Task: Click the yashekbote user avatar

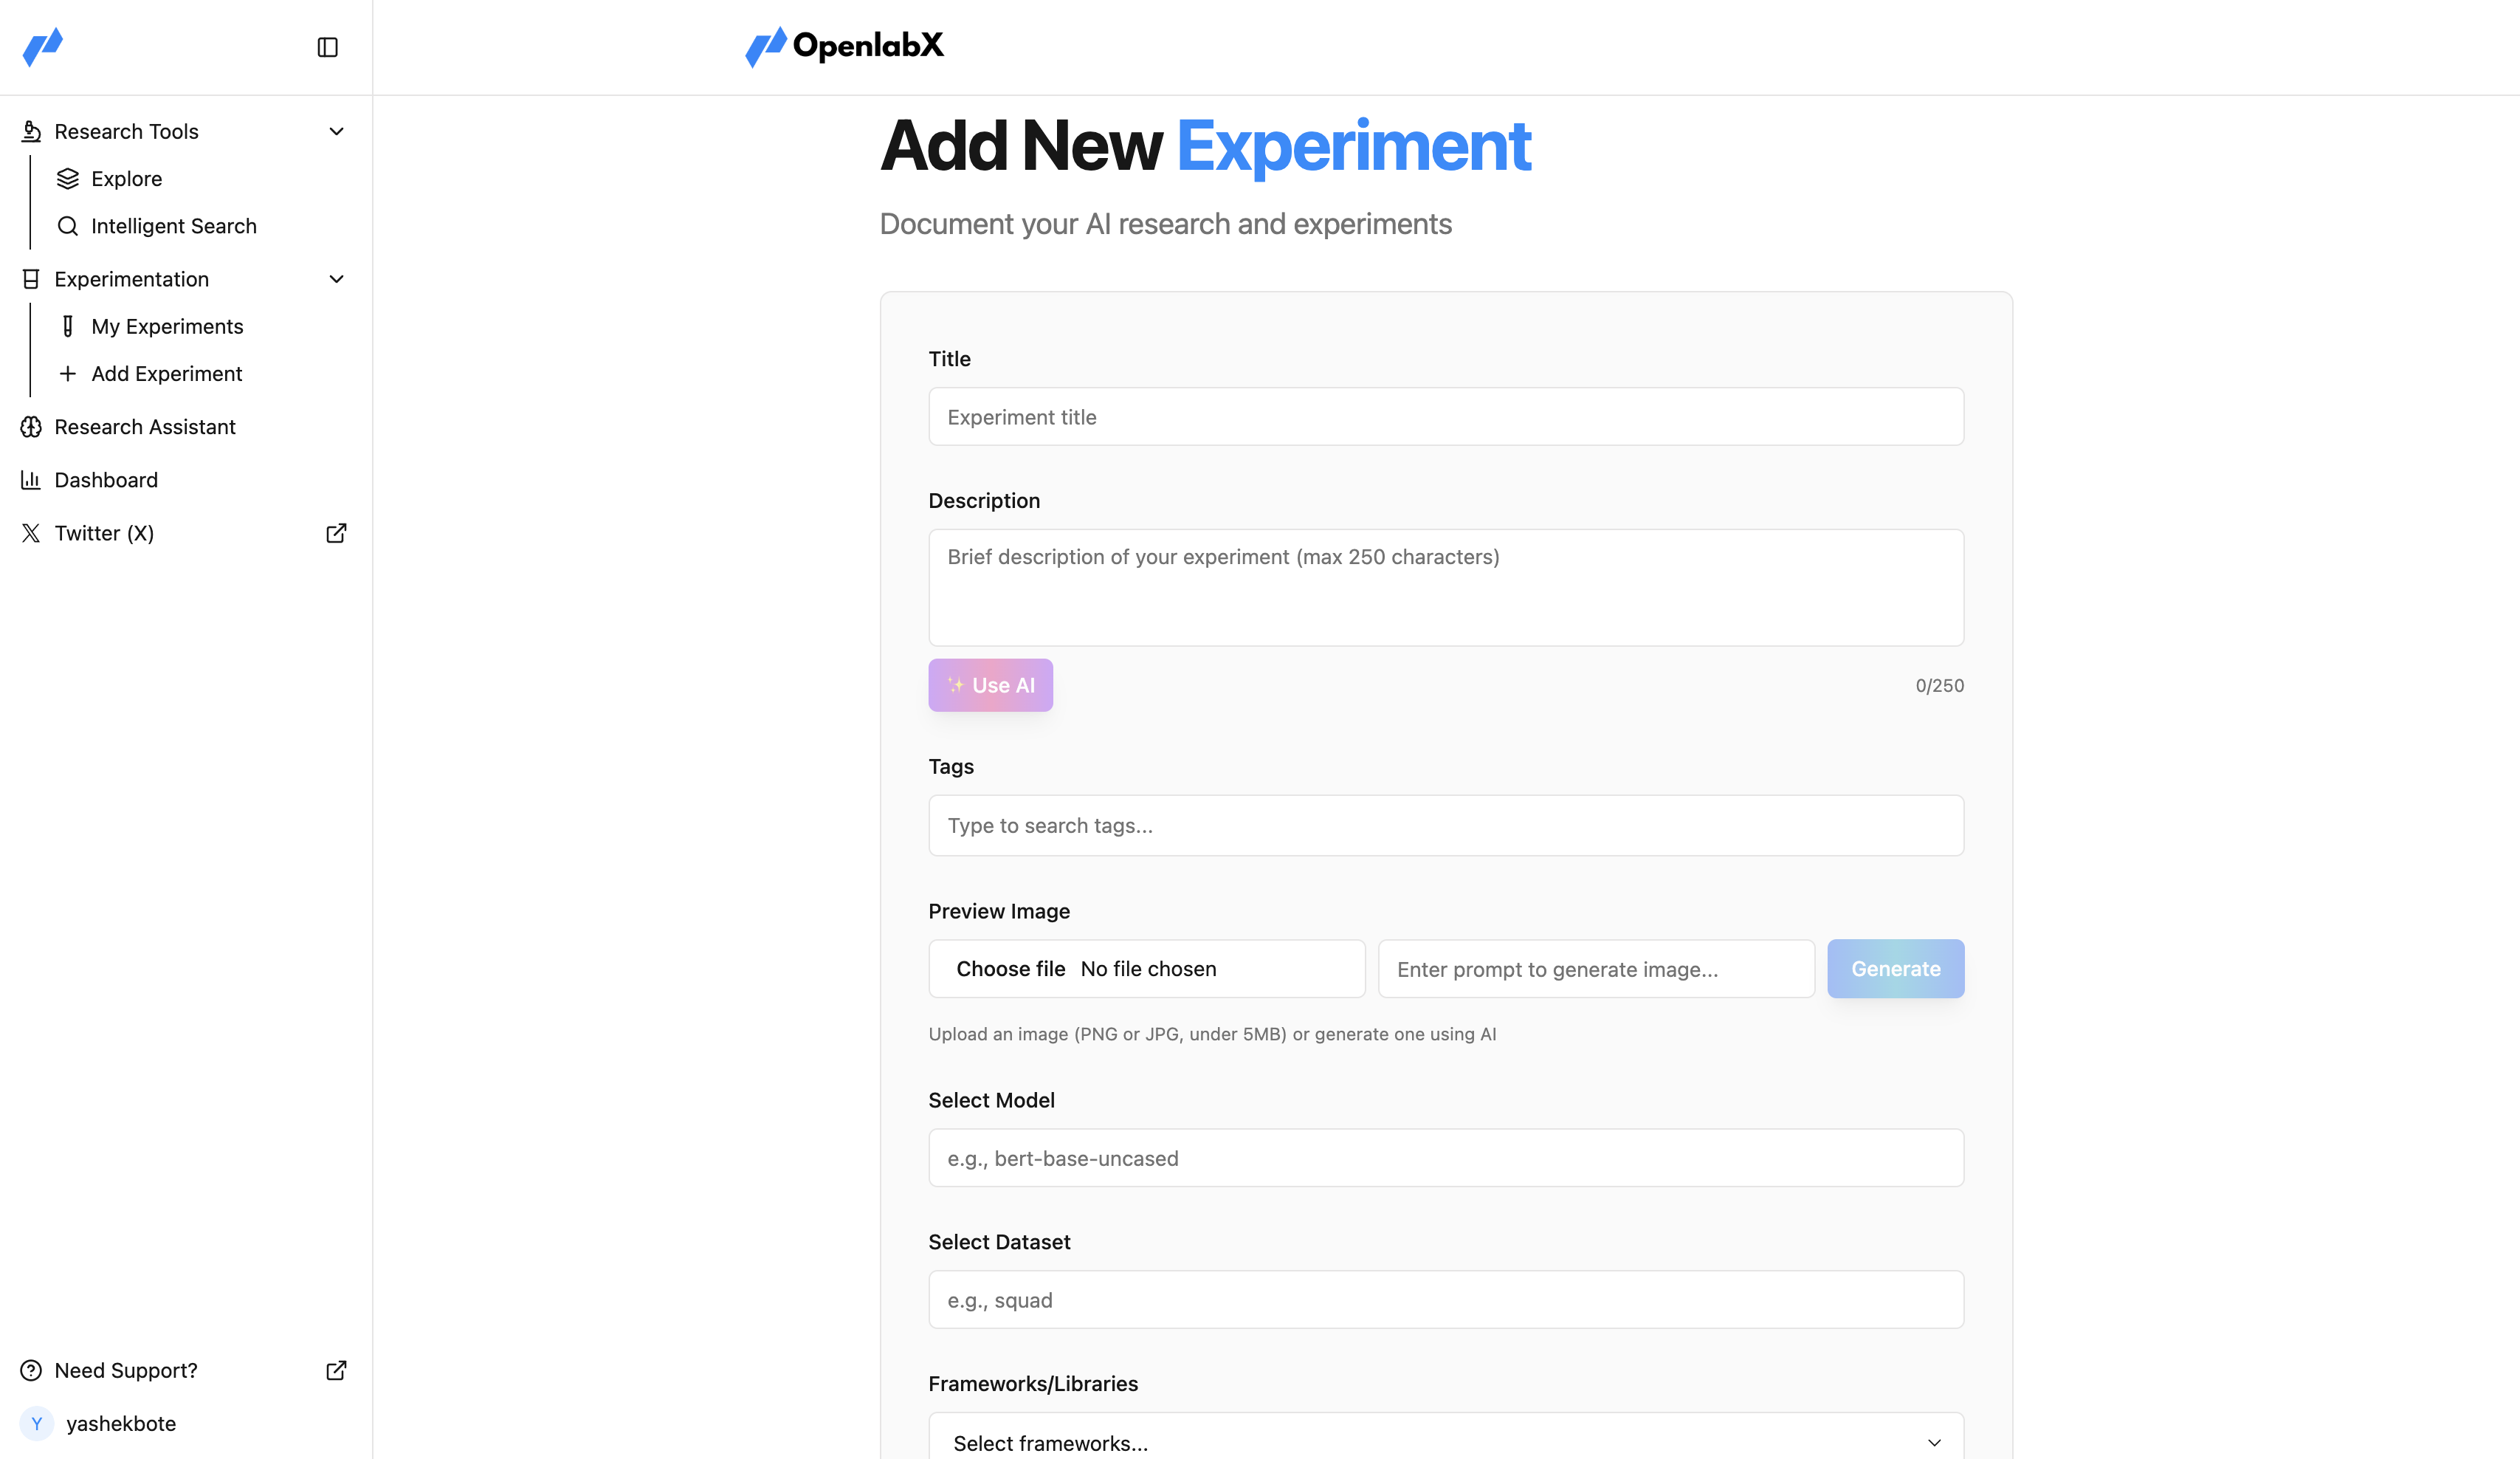Action: (x=37, y=1423)
